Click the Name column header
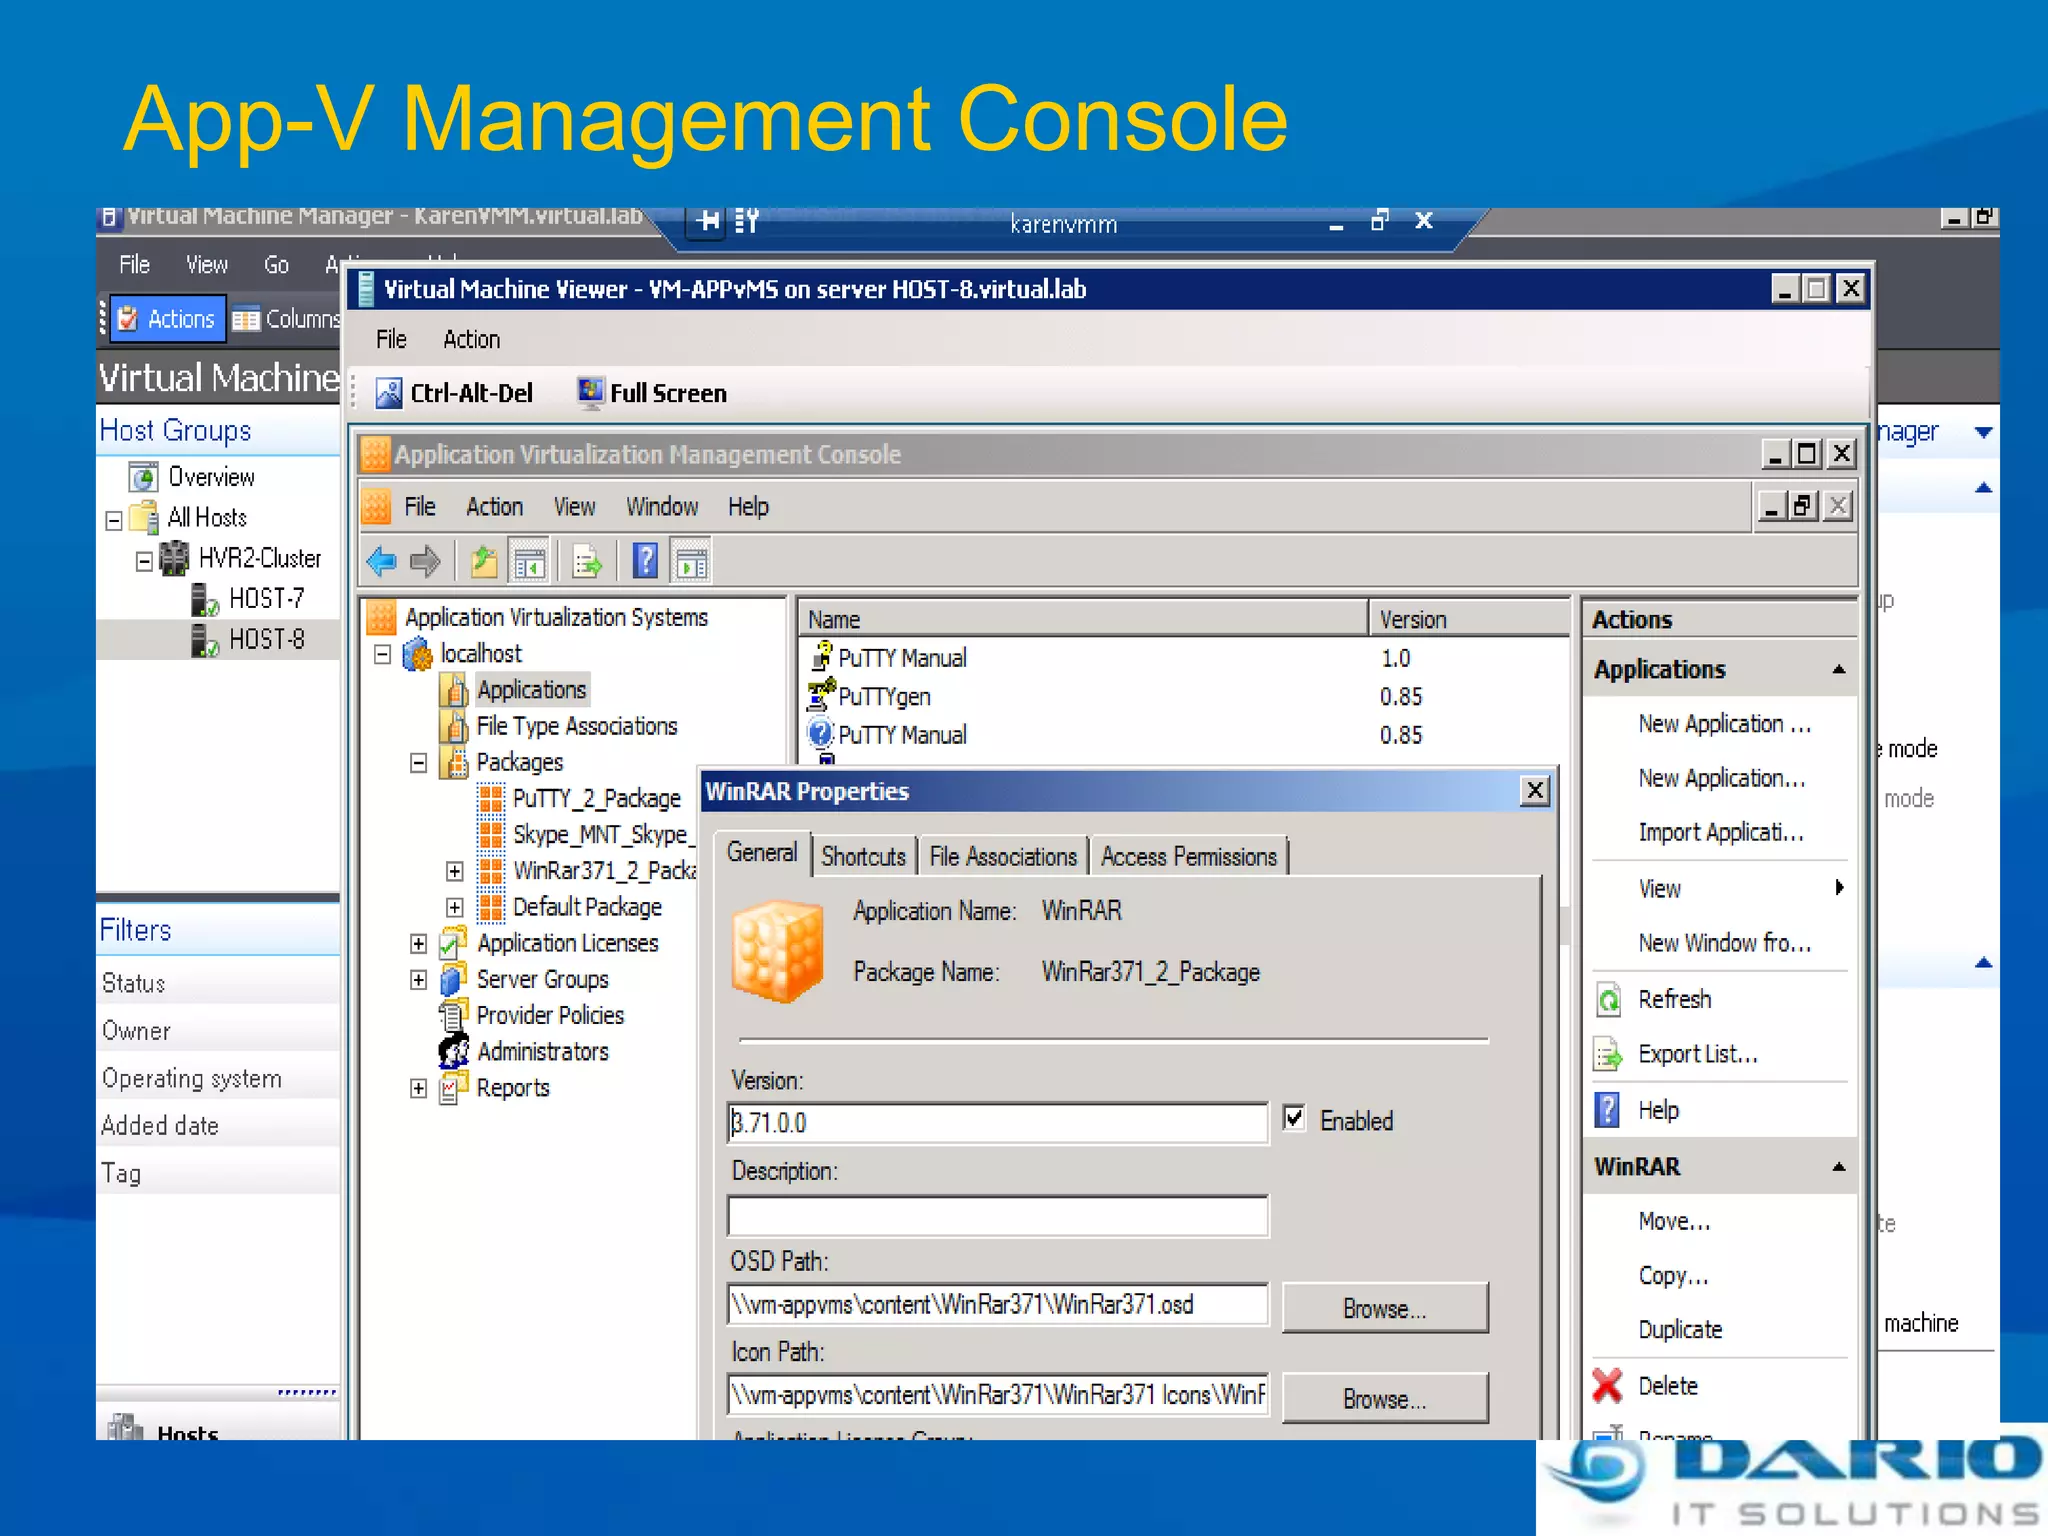This screenshot has height=1536, width=2048. pyautogui.click(x=1083, y=619)
